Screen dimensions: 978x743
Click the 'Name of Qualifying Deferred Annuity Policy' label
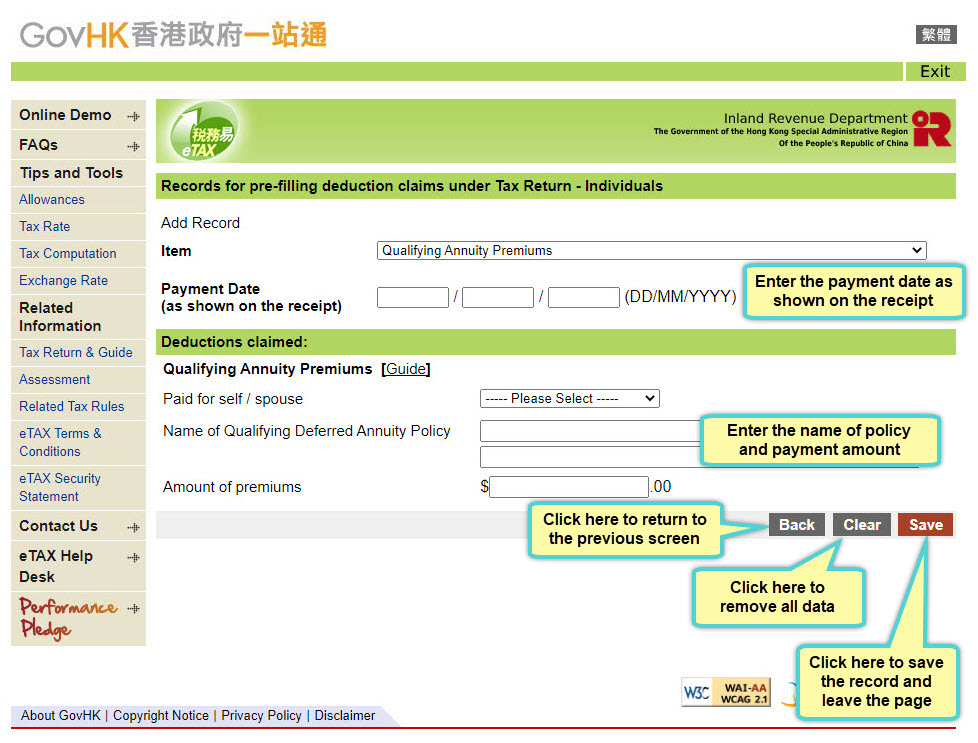point(306,431)
